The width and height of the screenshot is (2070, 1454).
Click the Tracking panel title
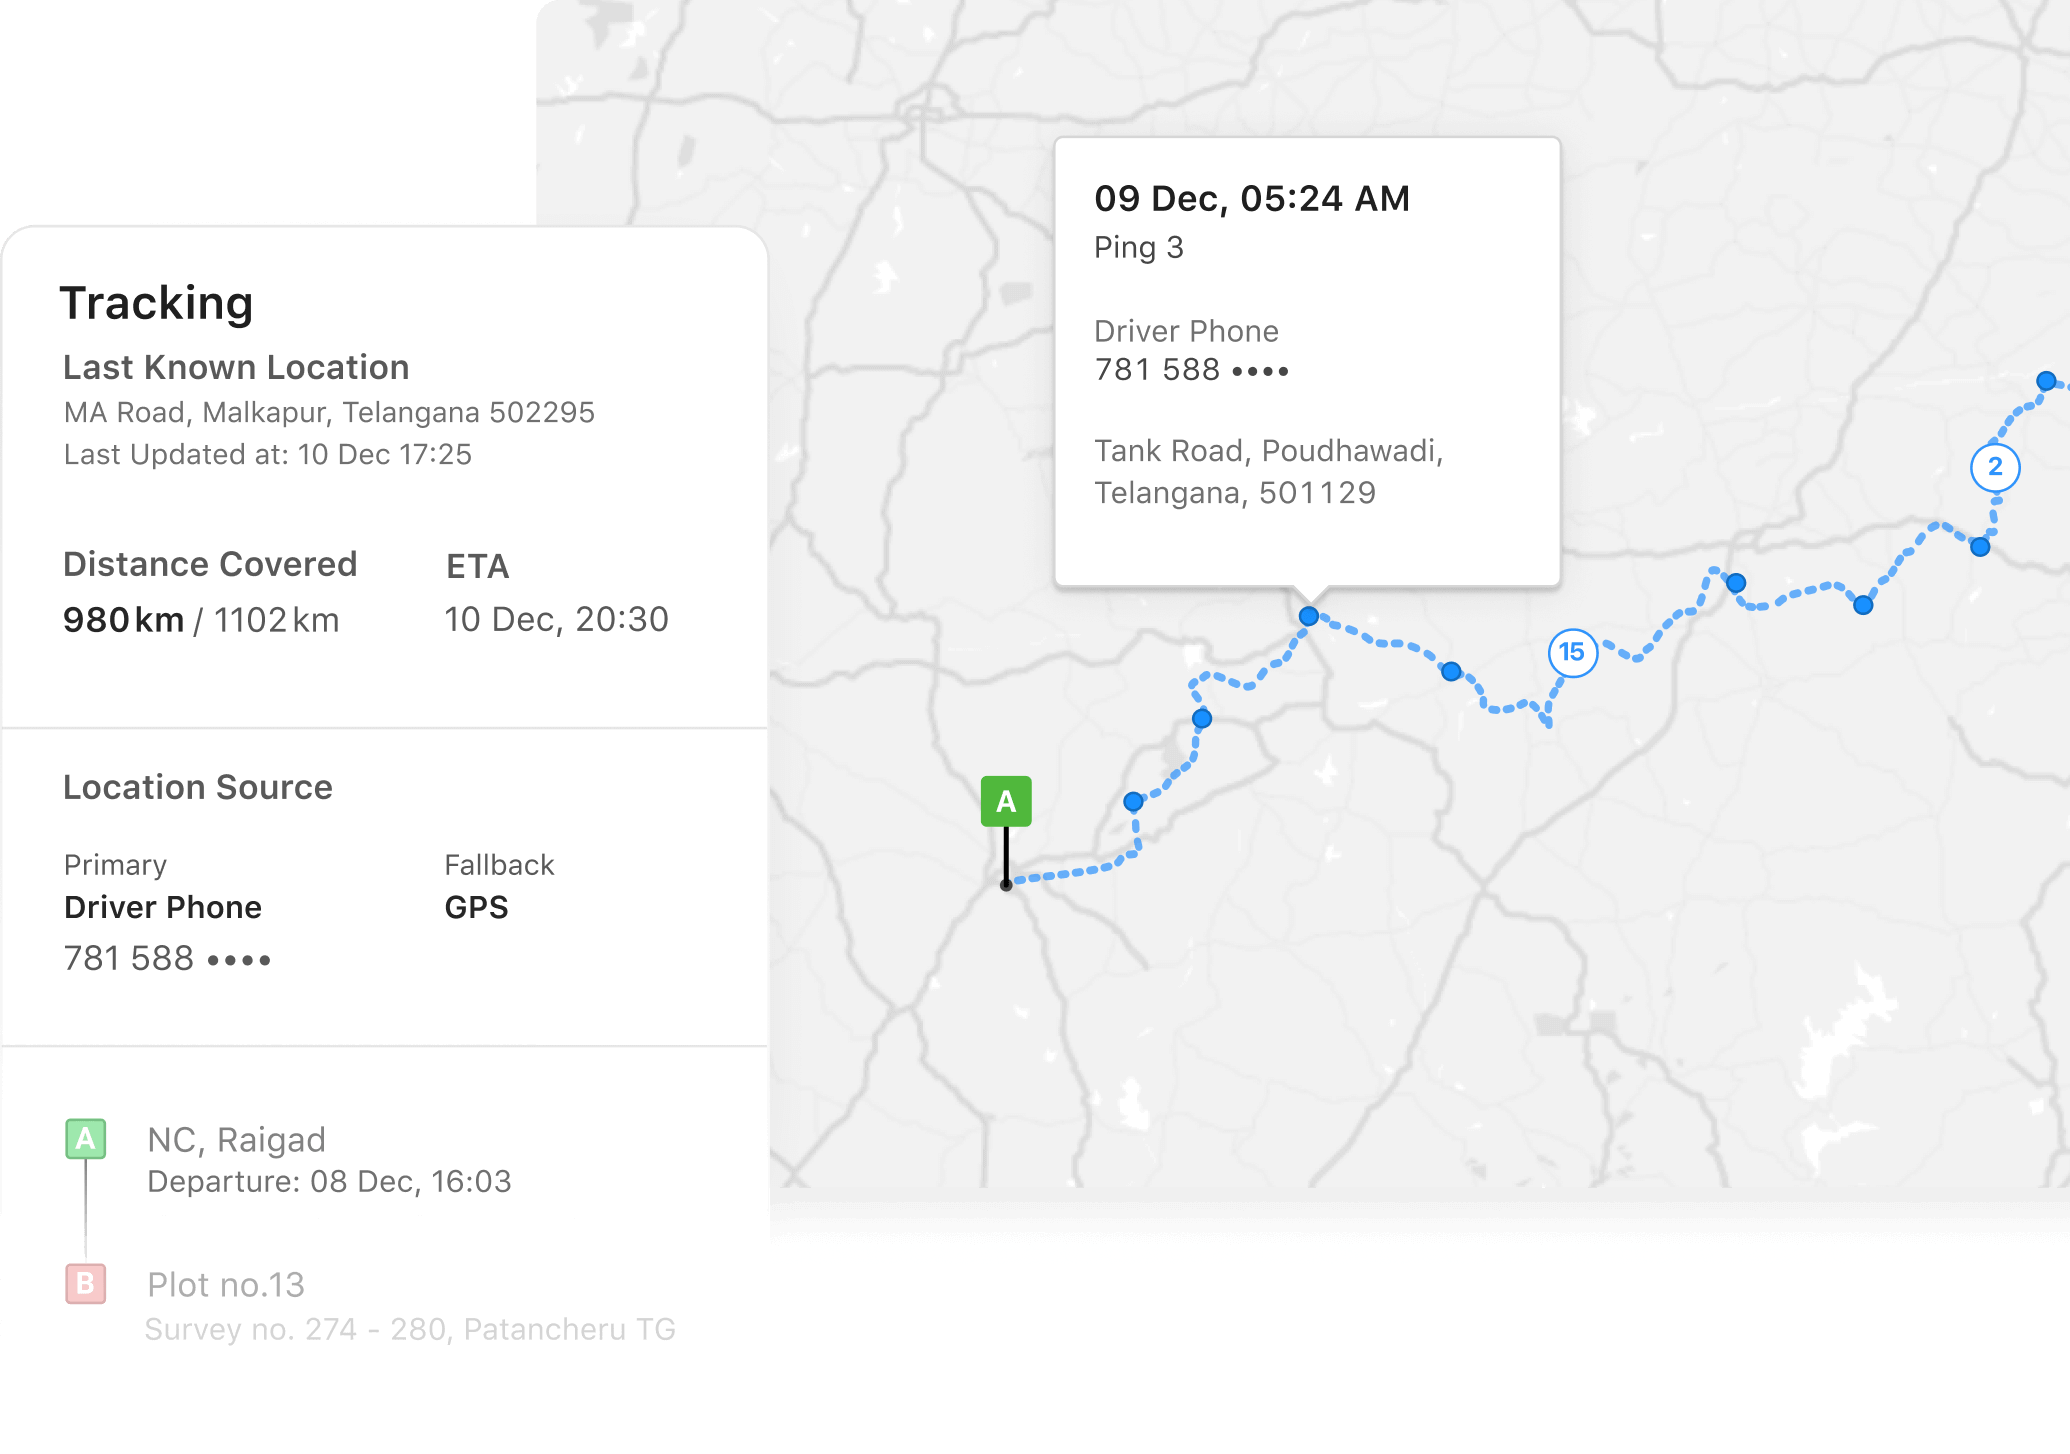tap(157, 304)
